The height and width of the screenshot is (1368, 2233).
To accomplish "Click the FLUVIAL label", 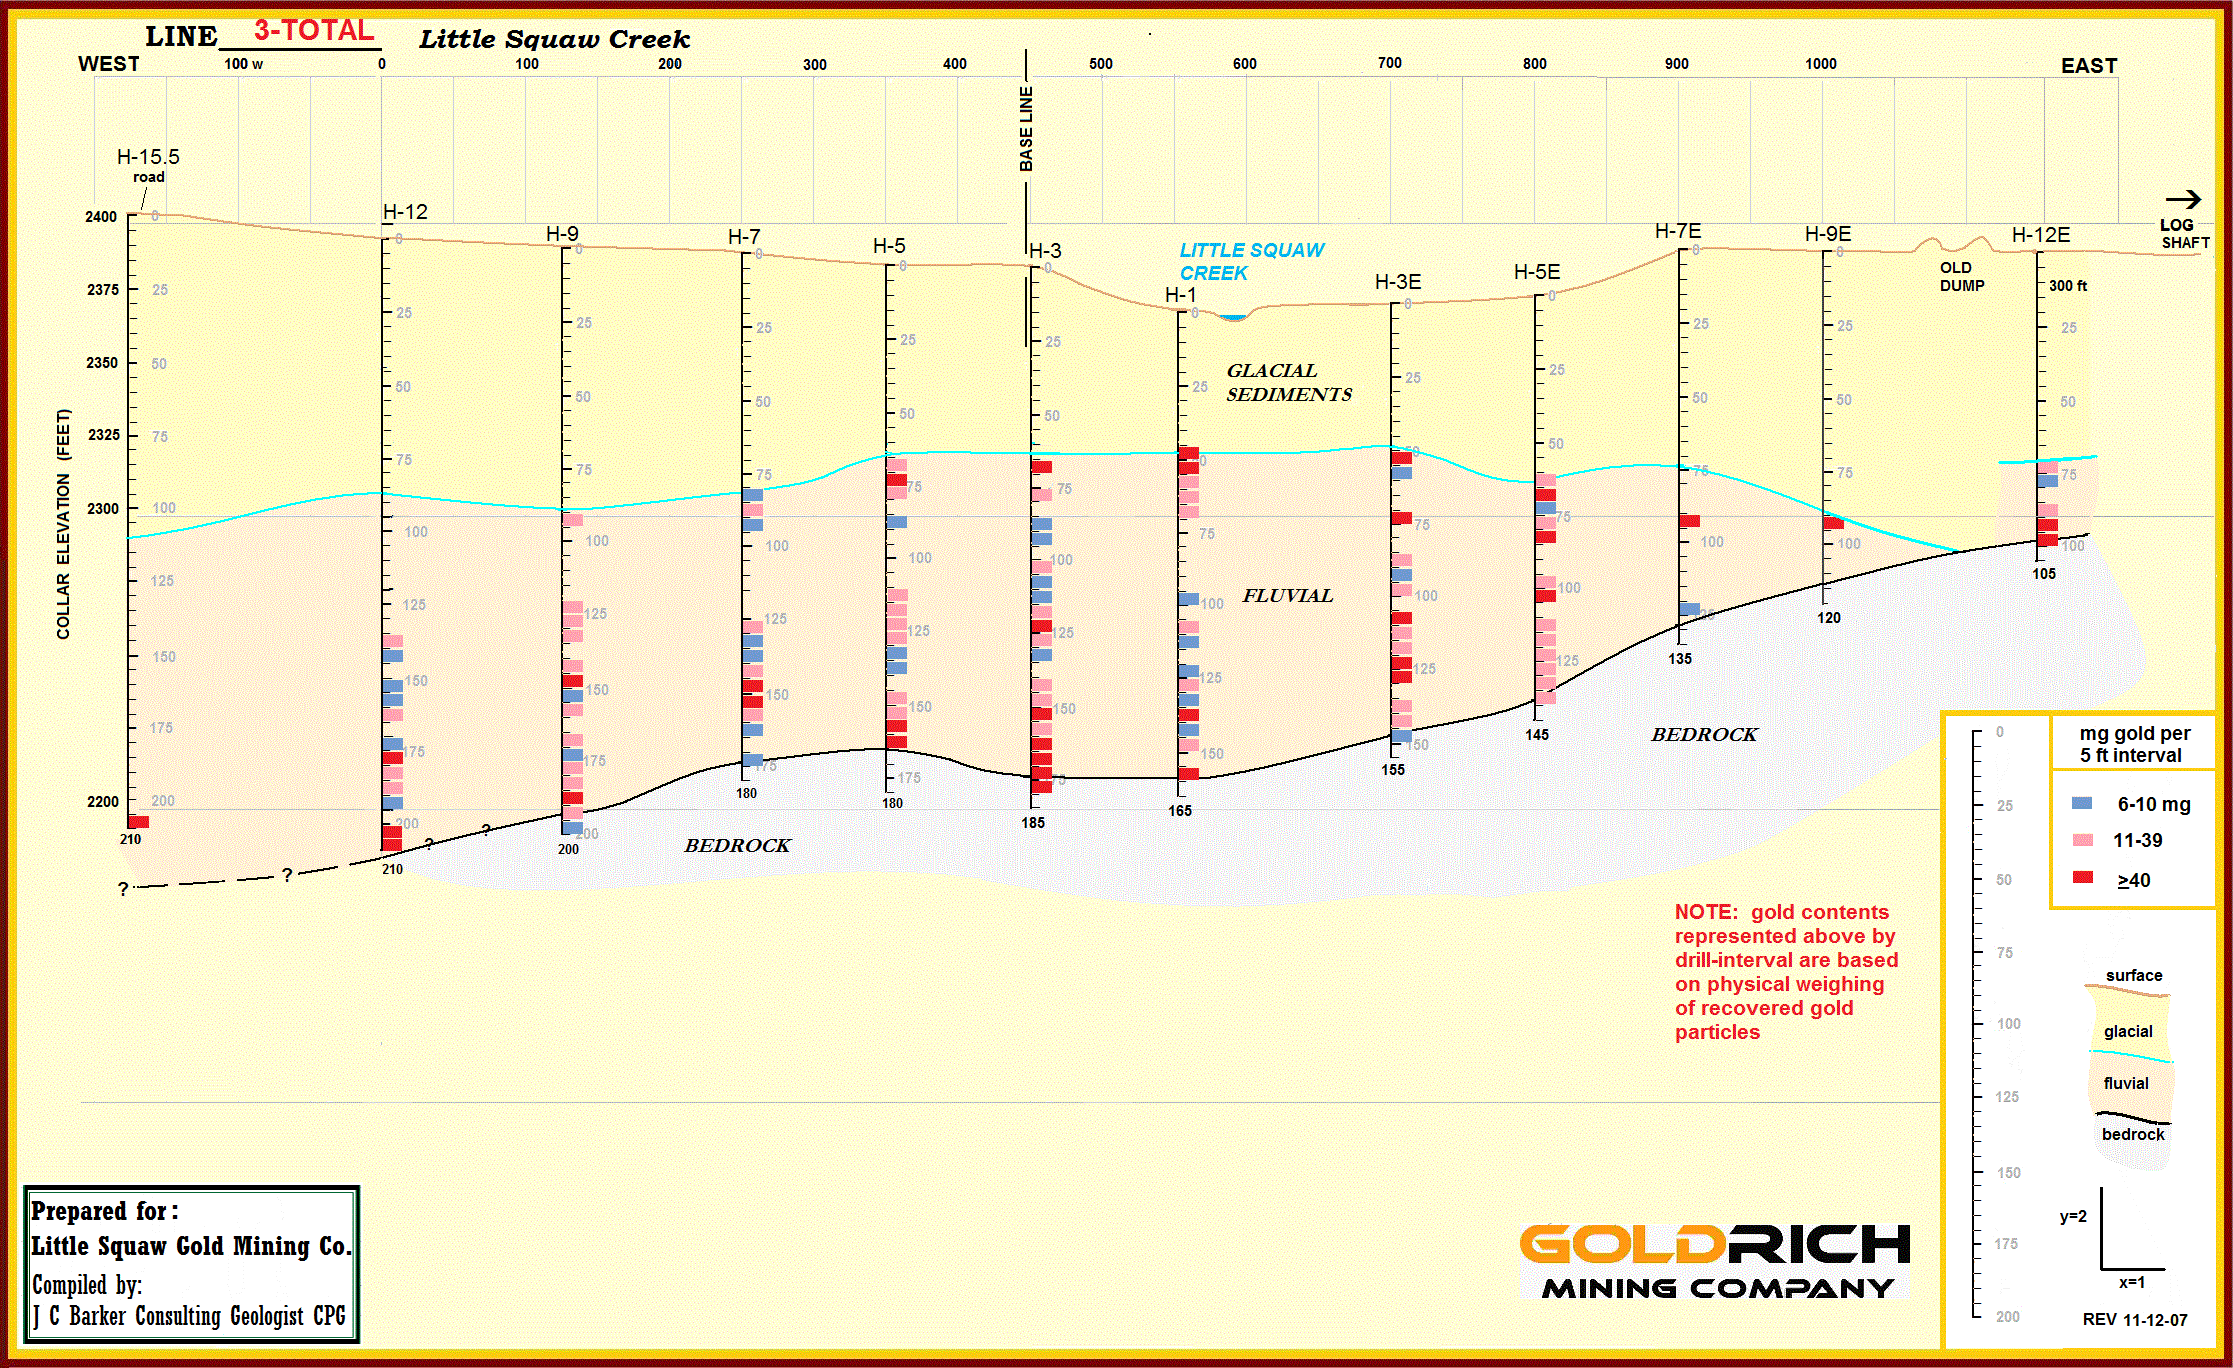I will coord(1288,596).
